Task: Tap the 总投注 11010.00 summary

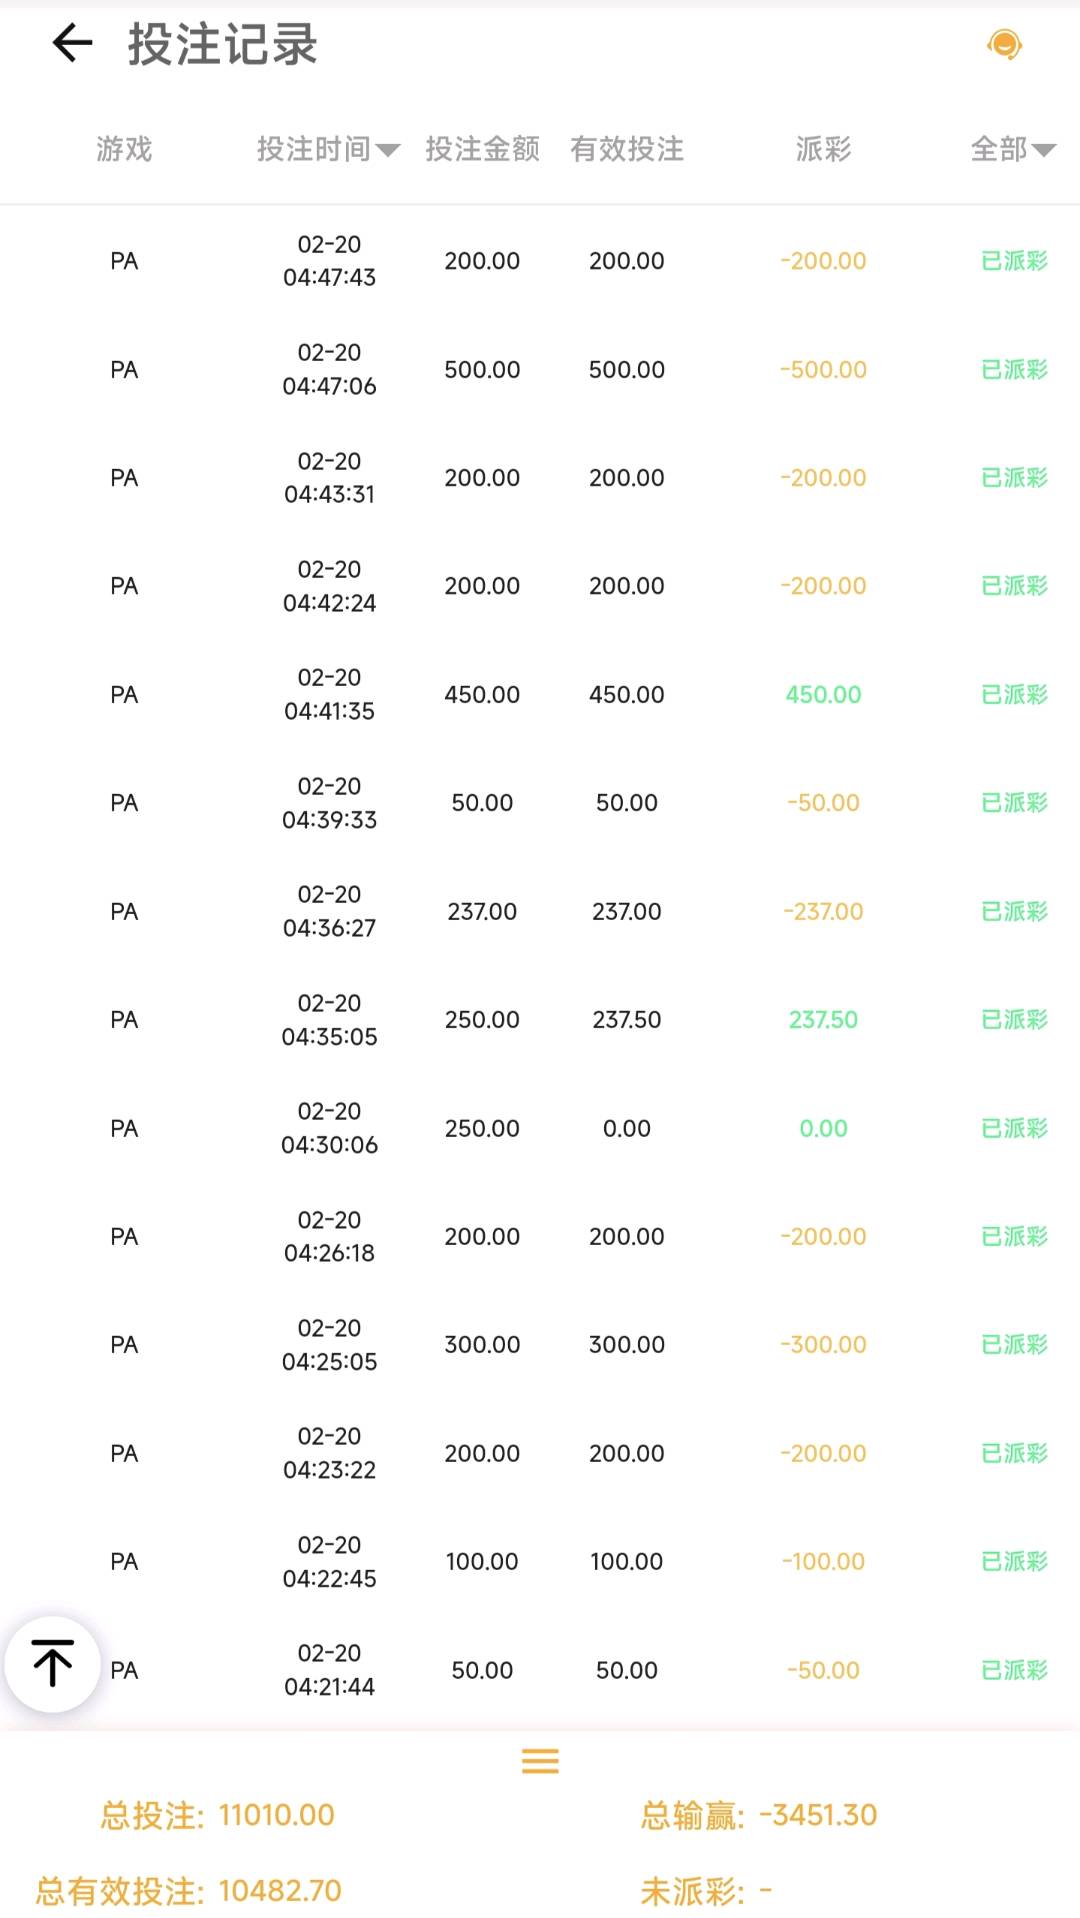Action: [218, 1815]
